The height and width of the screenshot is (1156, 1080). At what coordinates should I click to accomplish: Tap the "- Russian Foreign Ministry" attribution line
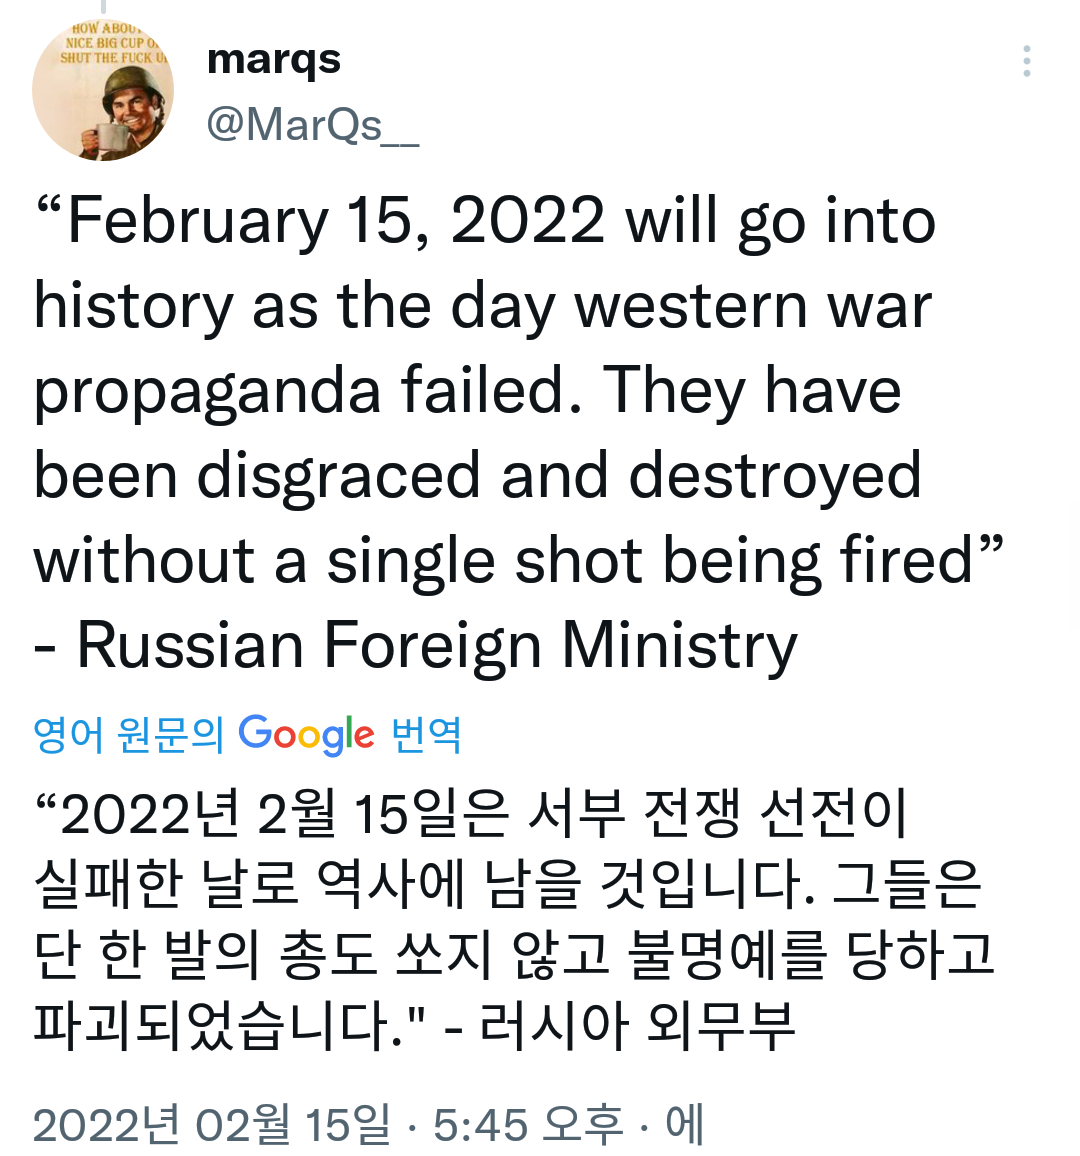(x=416, y=646)
